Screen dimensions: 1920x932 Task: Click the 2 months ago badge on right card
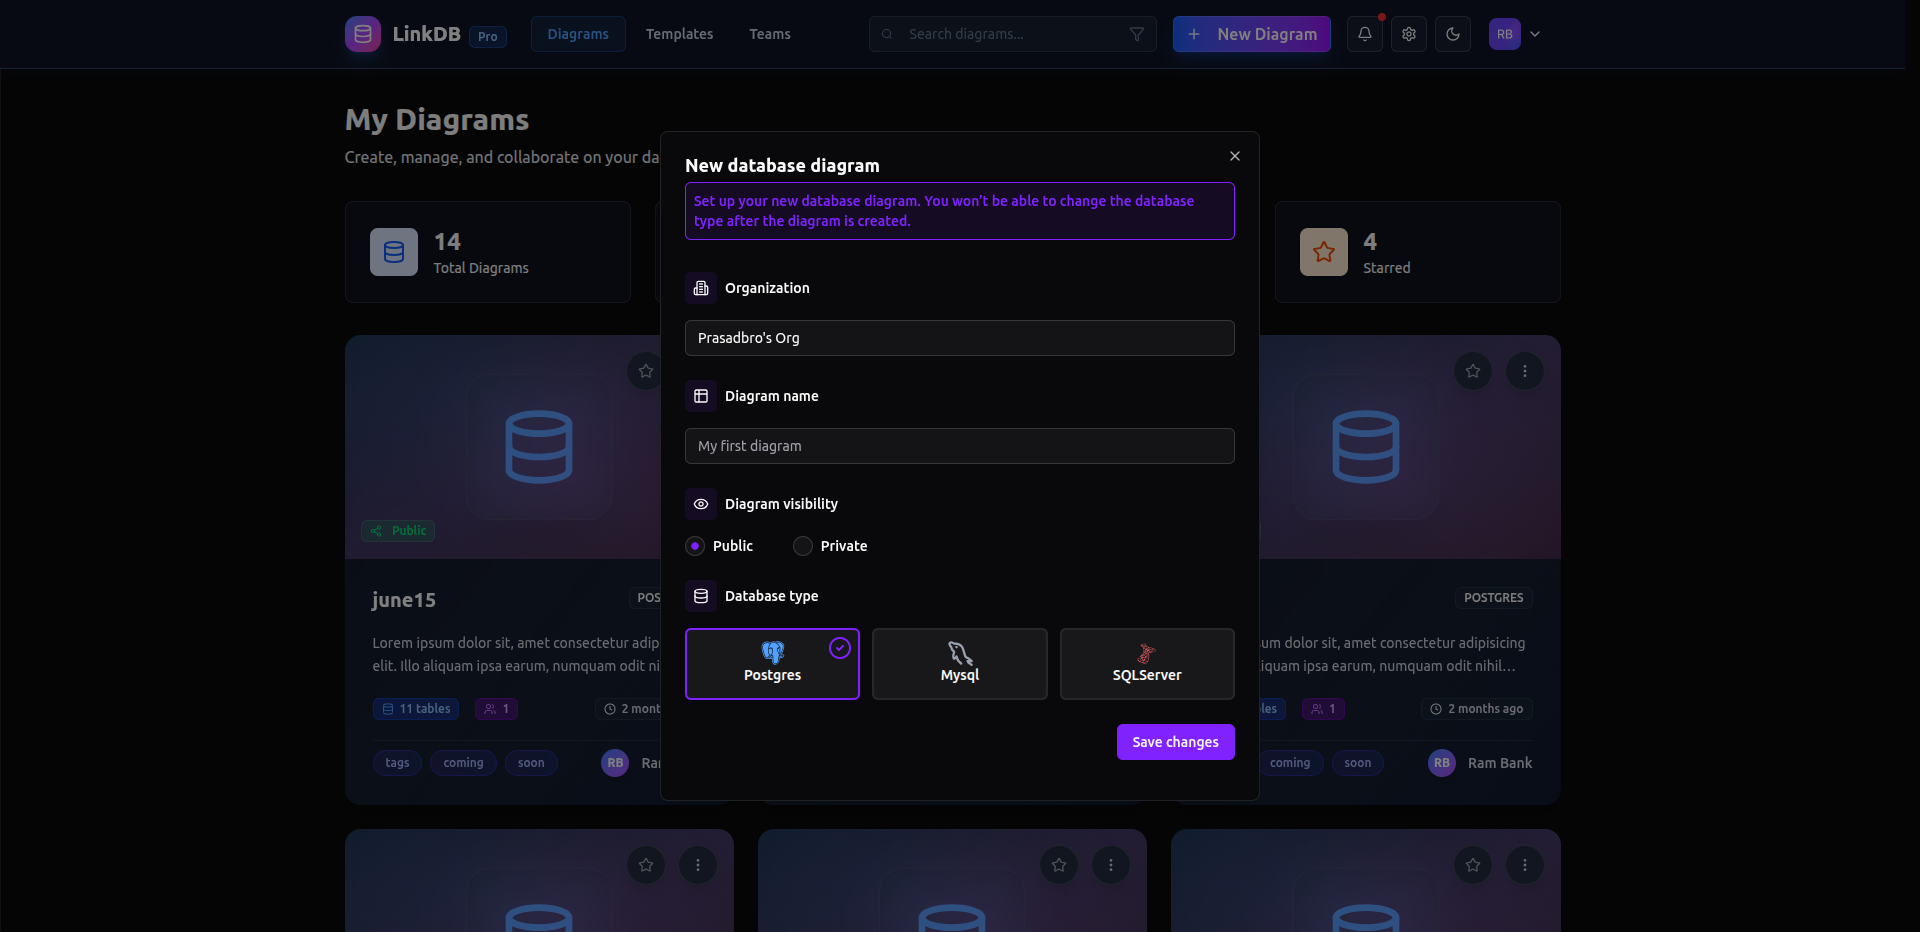[1477, 709]
